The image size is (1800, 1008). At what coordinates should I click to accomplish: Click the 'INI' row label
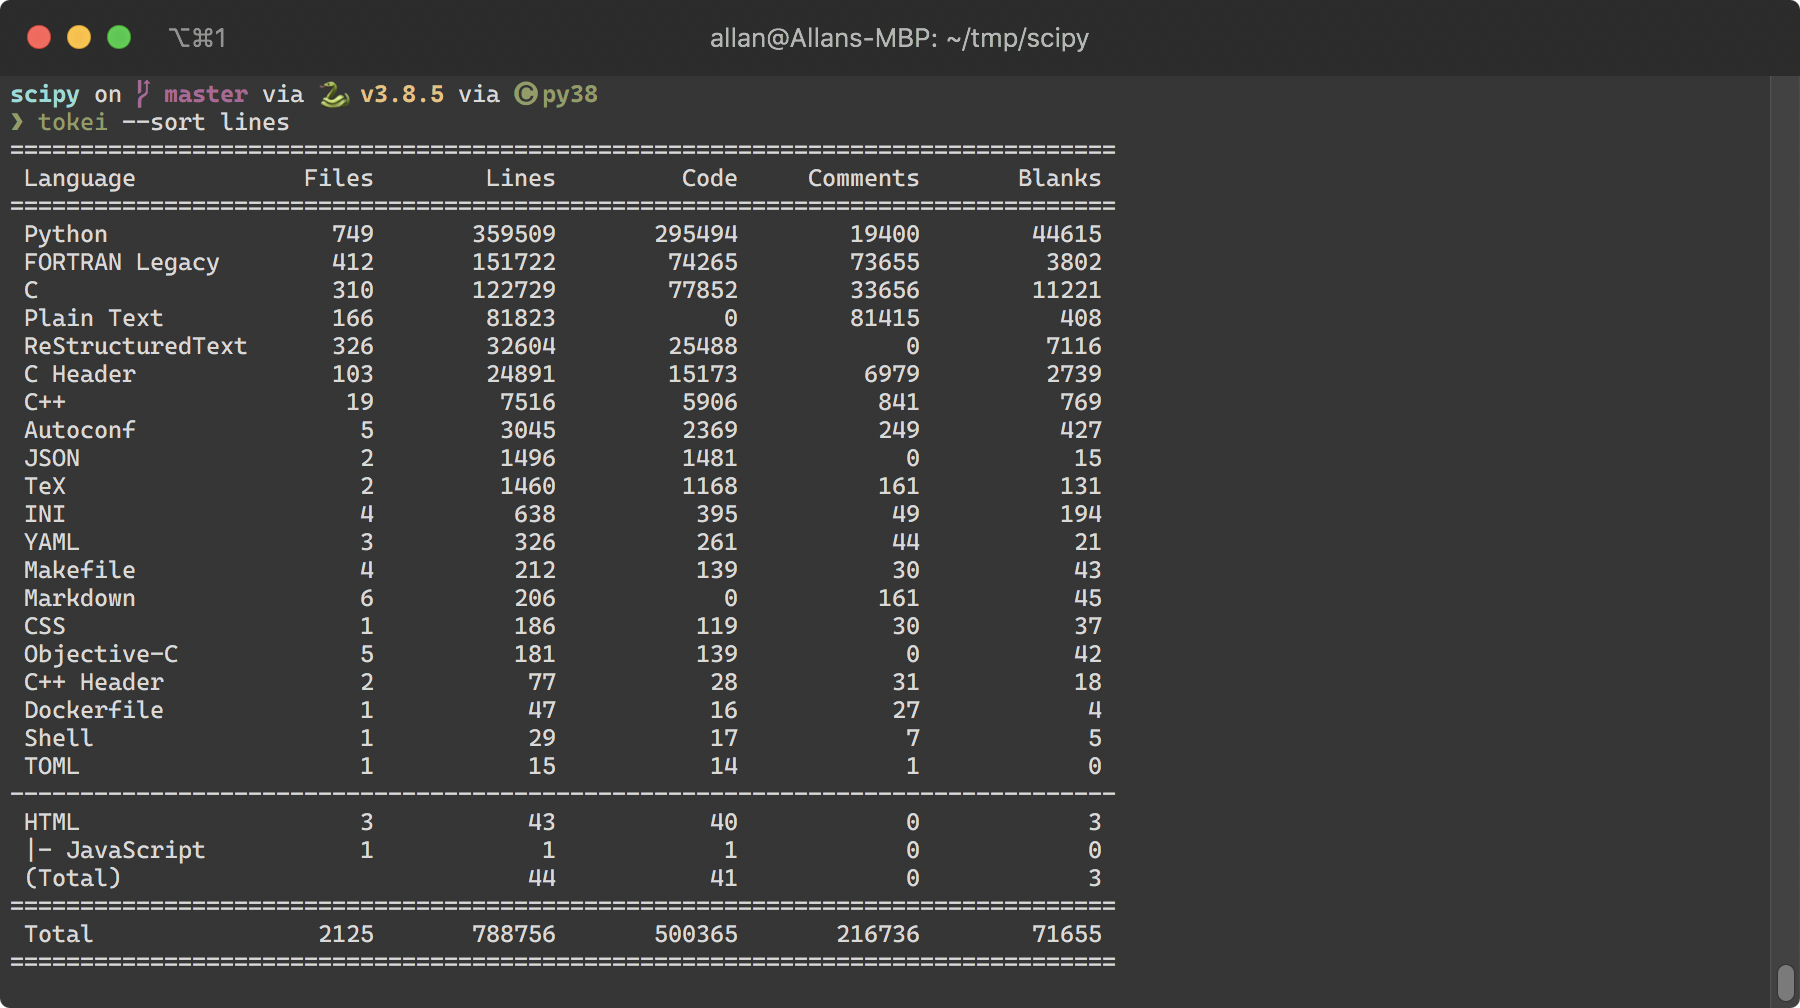[x=45, y=514]
